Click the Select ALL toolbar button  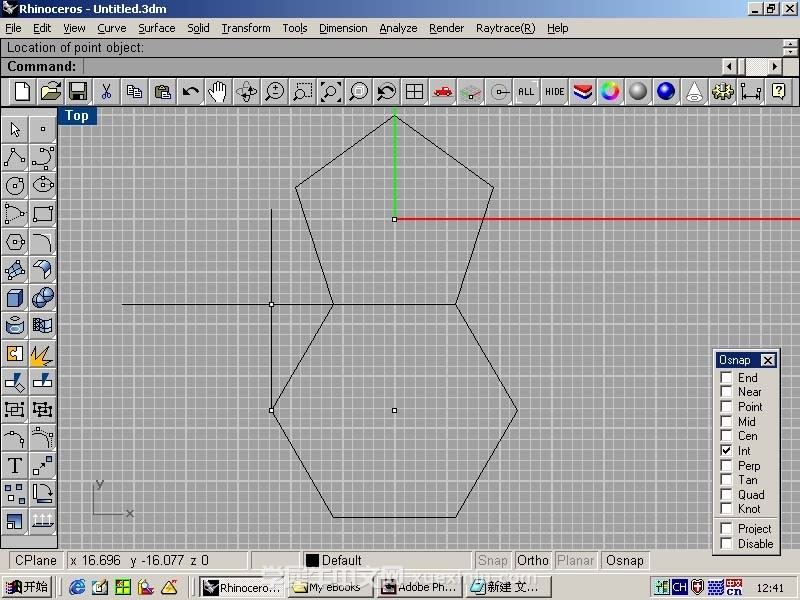click(526, 92)
